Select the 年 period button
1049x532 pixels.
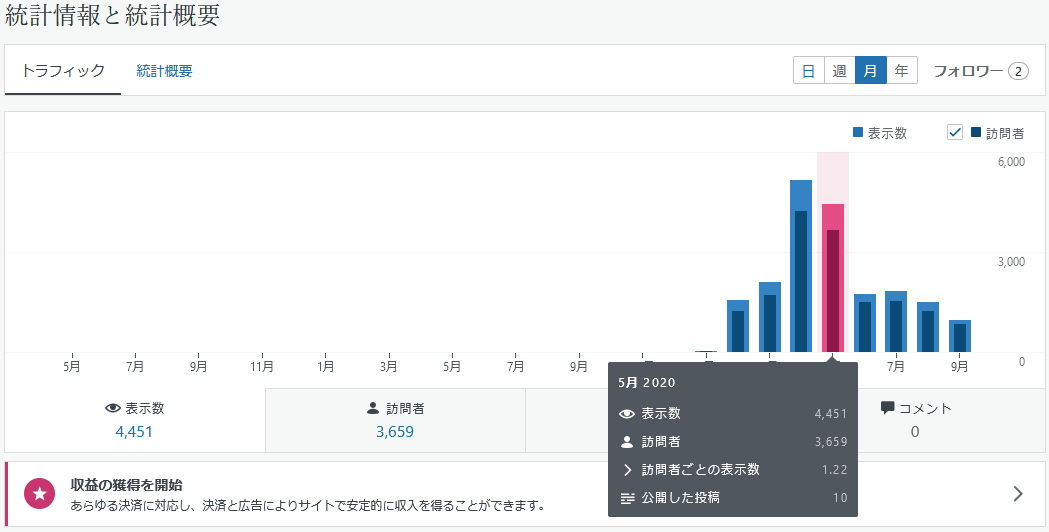pyautogui.click(x=902, y=71)
